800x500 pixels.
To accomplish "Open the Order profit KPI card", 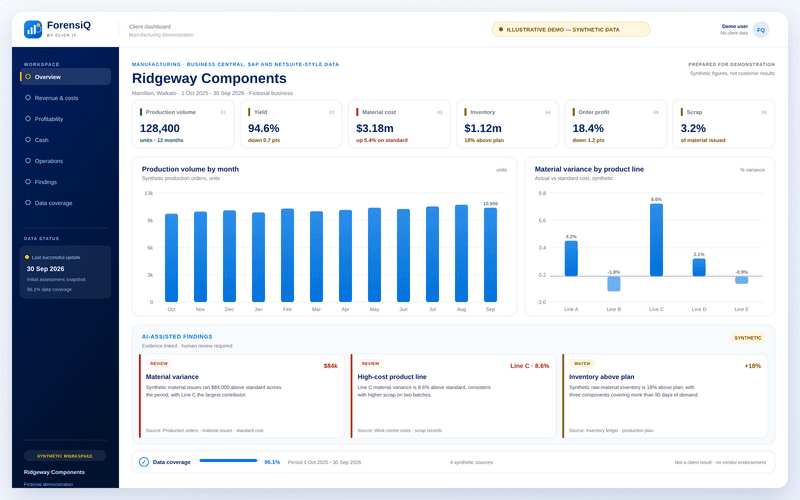I will click(x=615, y=124).
